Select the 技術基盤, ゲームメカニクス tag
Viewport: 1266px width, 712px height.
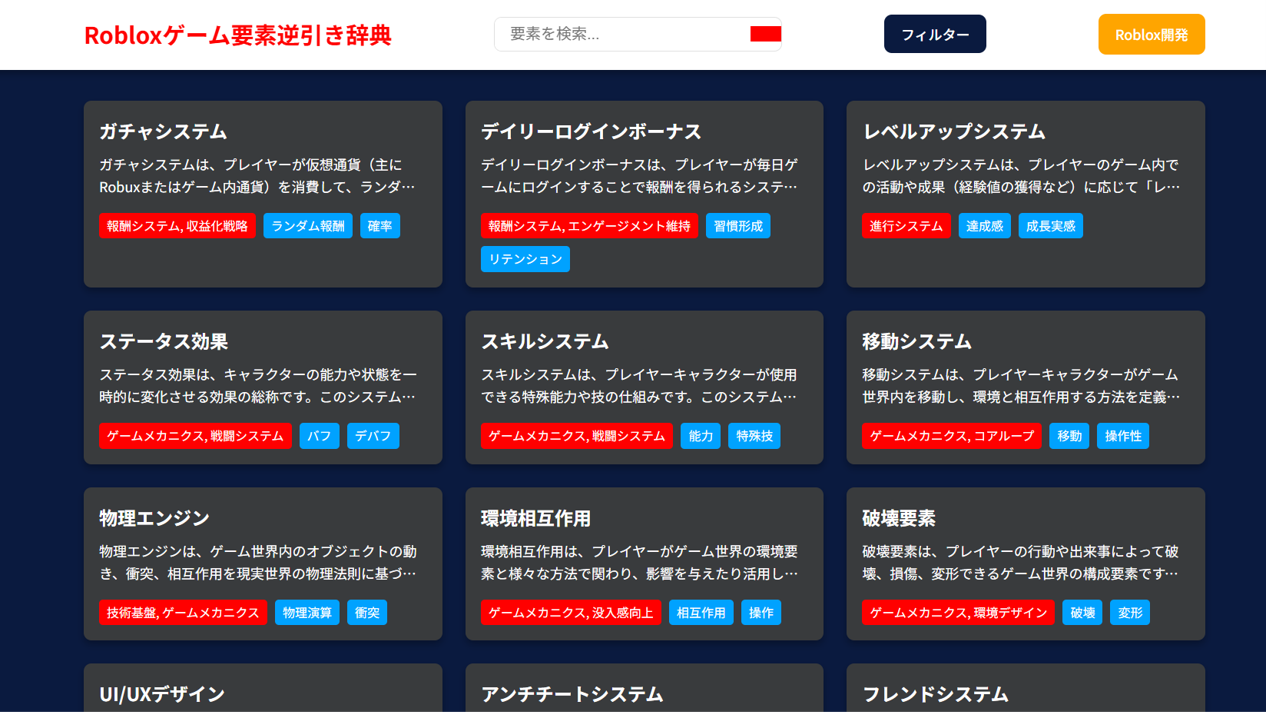(x=183, y=613)
